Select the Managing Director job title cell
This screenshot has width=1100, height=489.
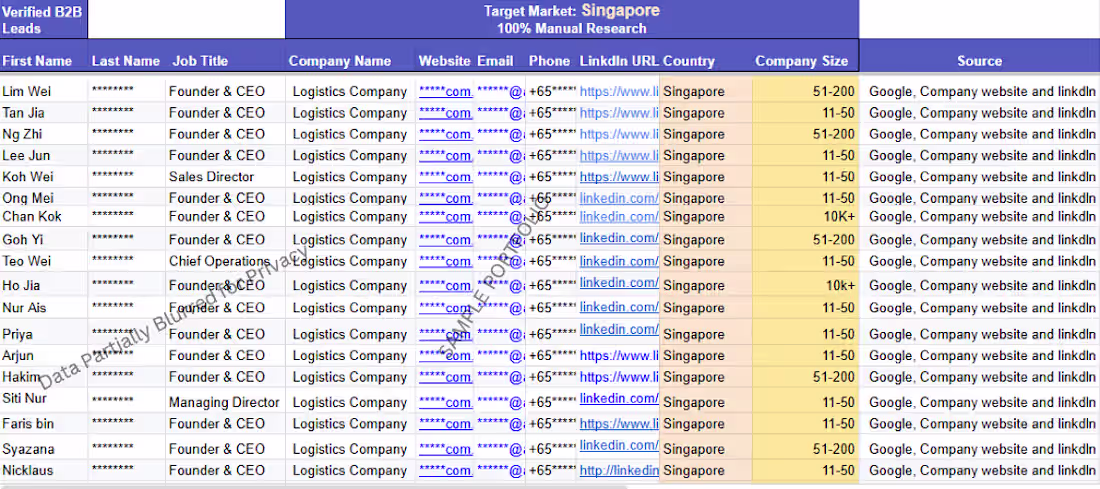224,403
